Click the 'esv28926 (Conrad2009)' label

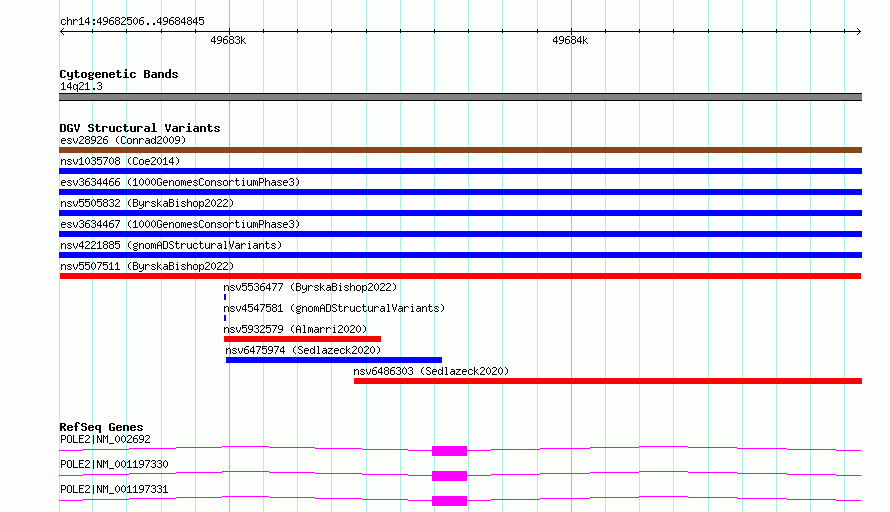[x=123, y=140]
